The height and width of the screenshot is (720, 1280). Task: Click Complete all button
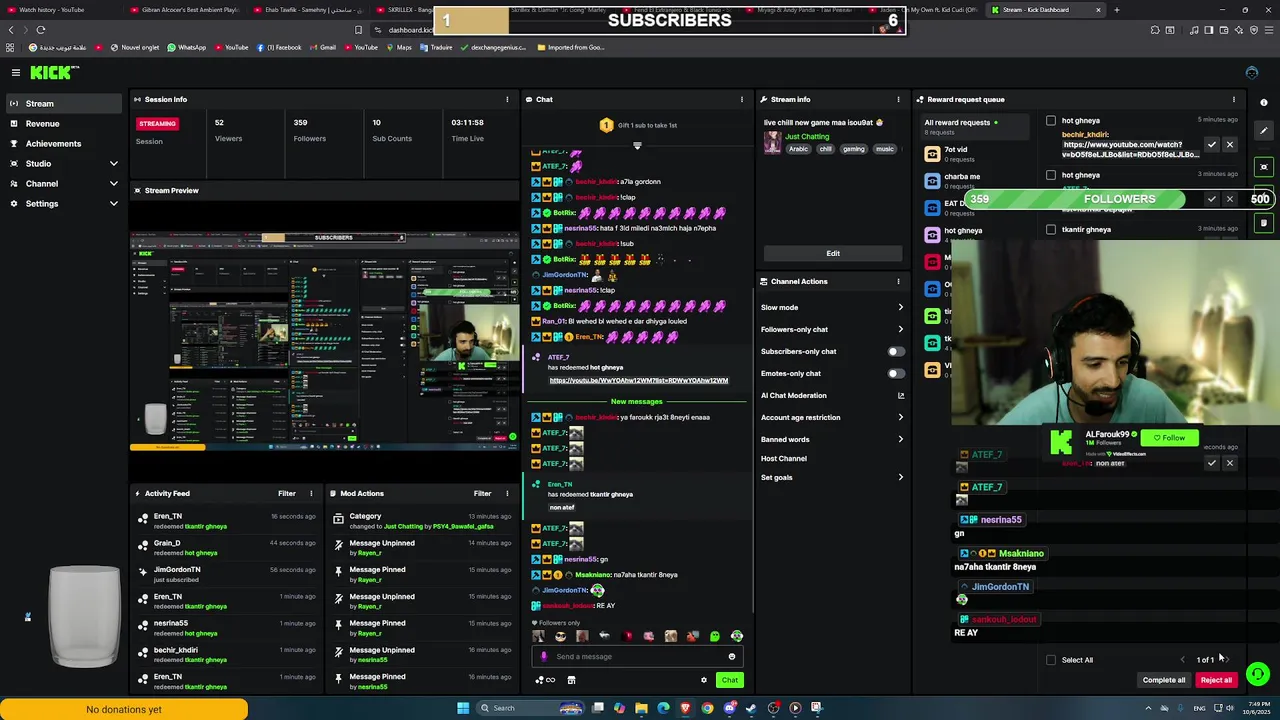(1164, 680)
